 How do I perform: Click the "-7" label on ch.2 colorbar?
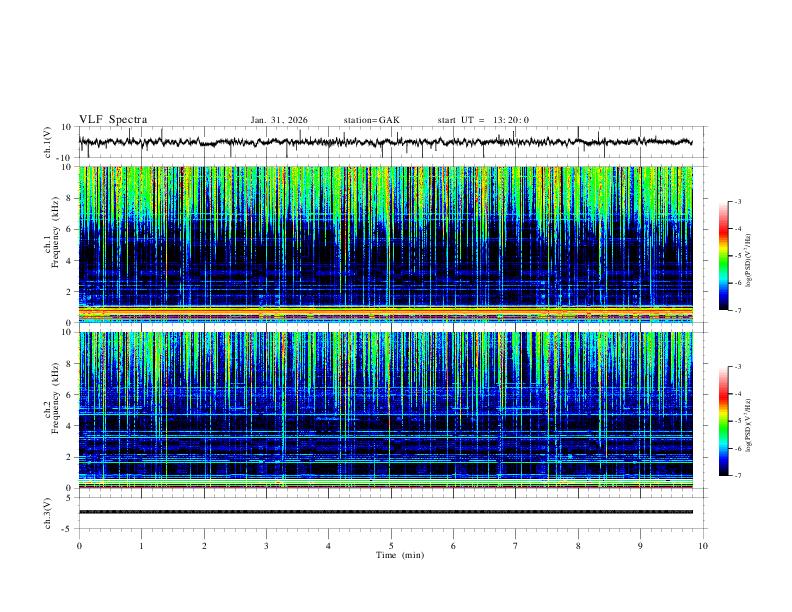pyautogui.click(x=737, y=476)
